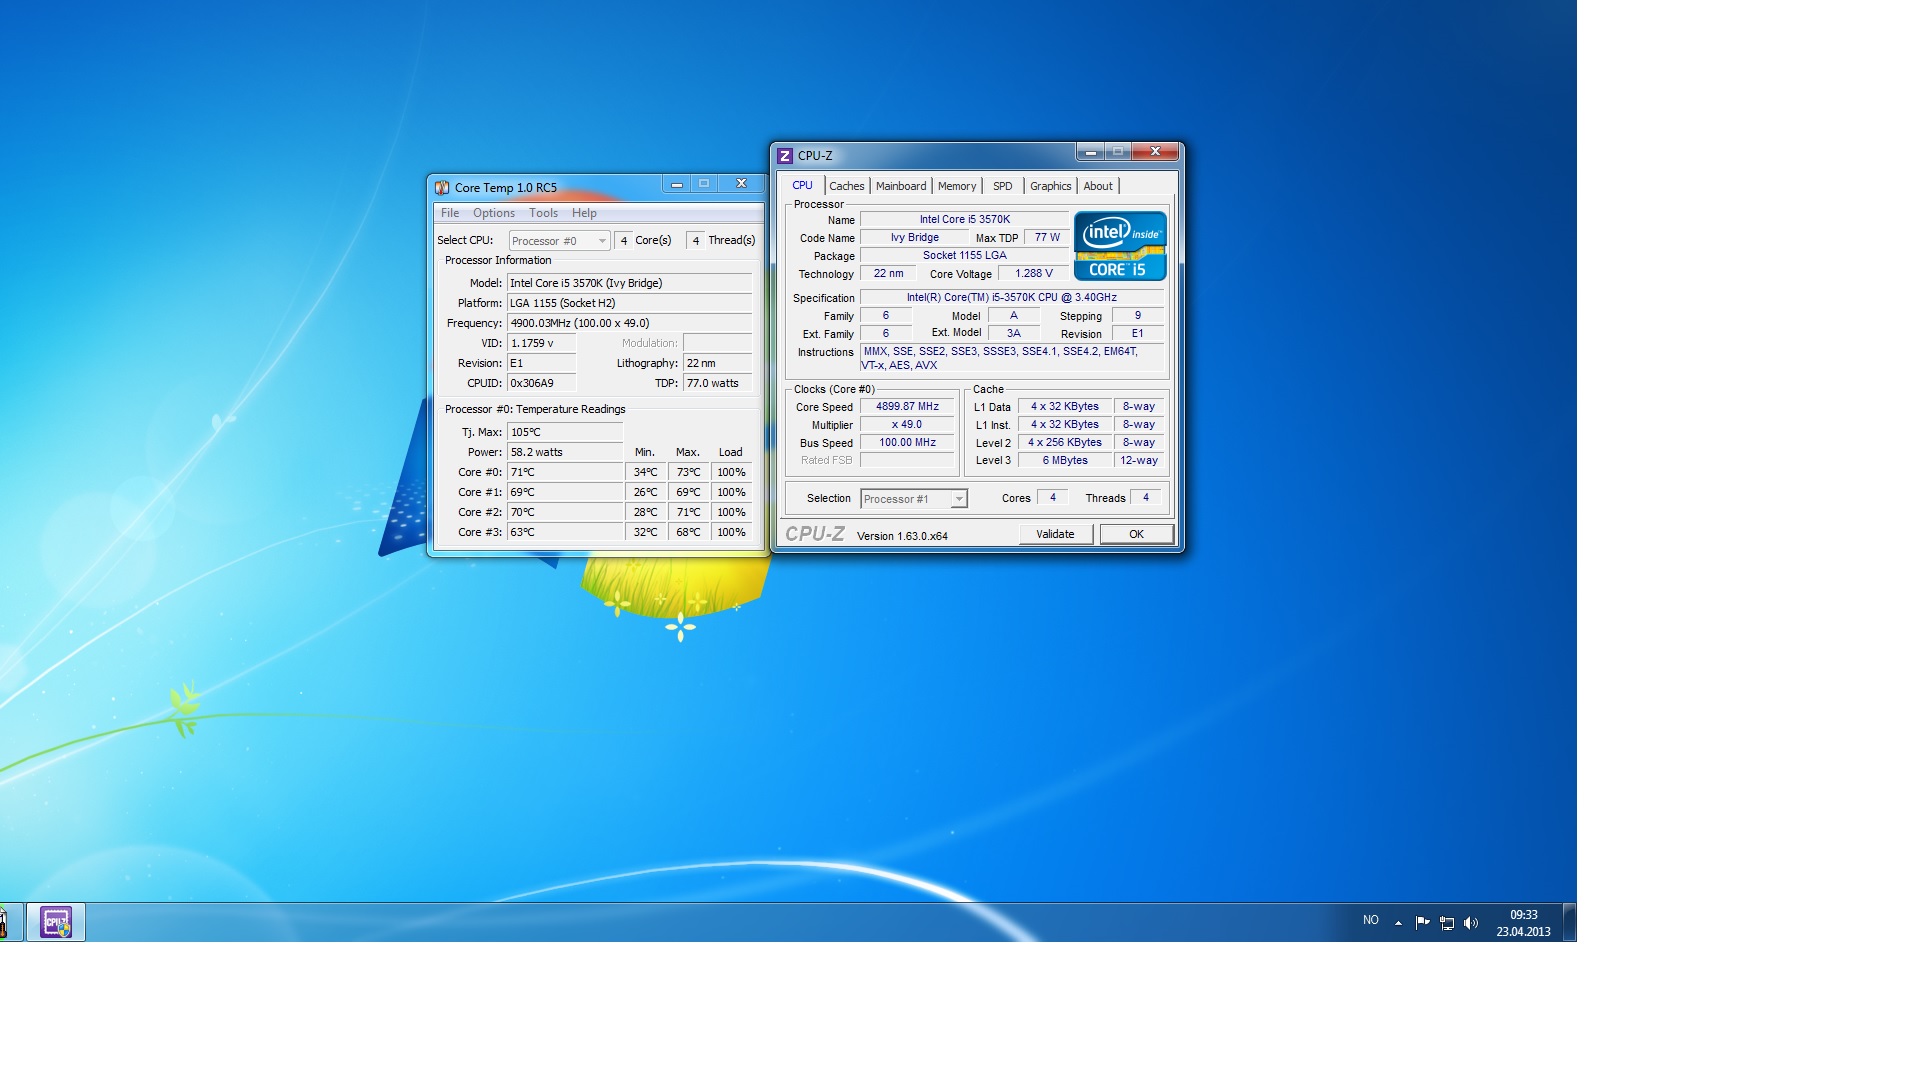Click the Show desktop strip

(x=1569, y=922)
